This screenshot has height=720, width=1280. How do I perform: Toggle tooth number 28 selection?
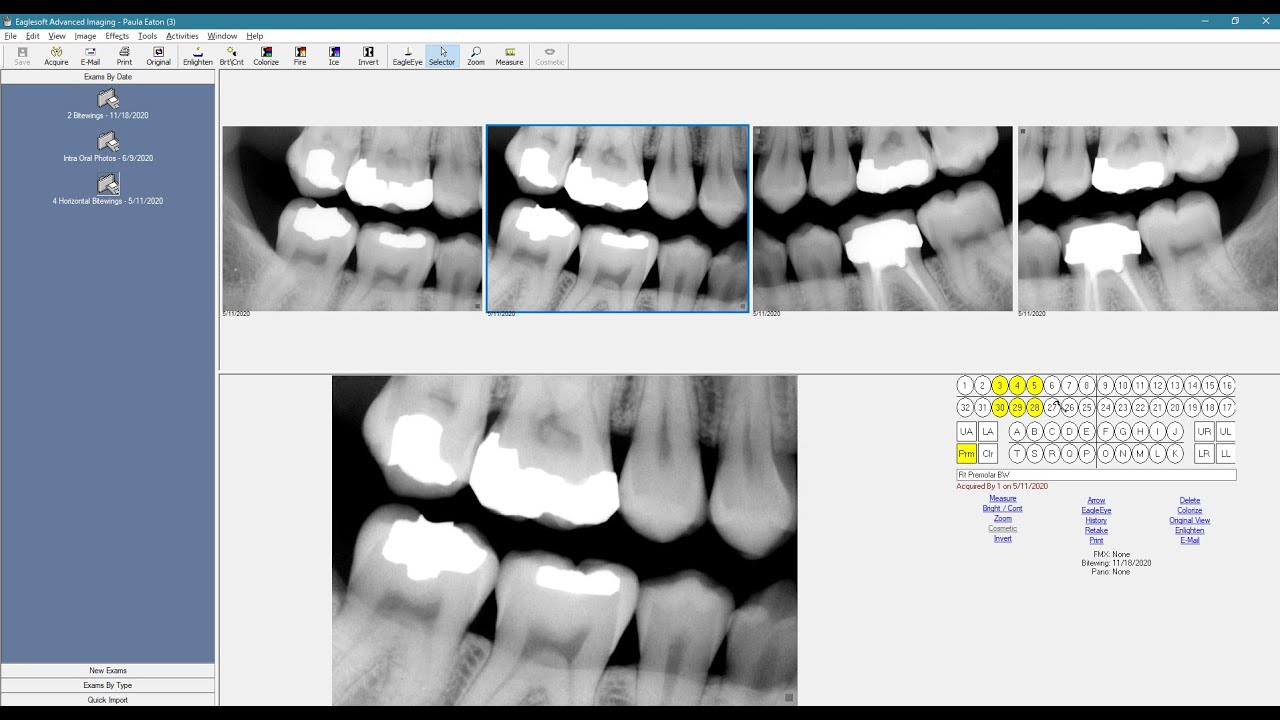pos(1034,408)
